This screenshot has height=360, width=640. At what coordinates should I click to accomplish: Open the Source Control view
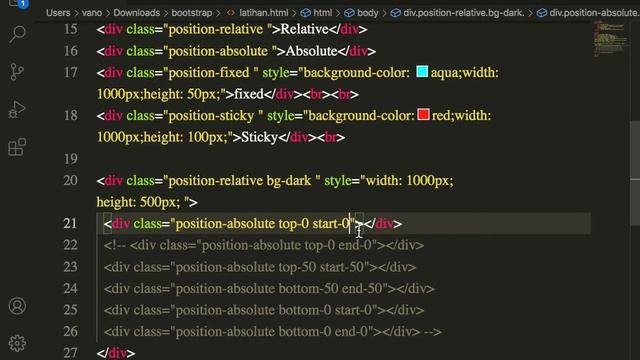tap(17, 72)
